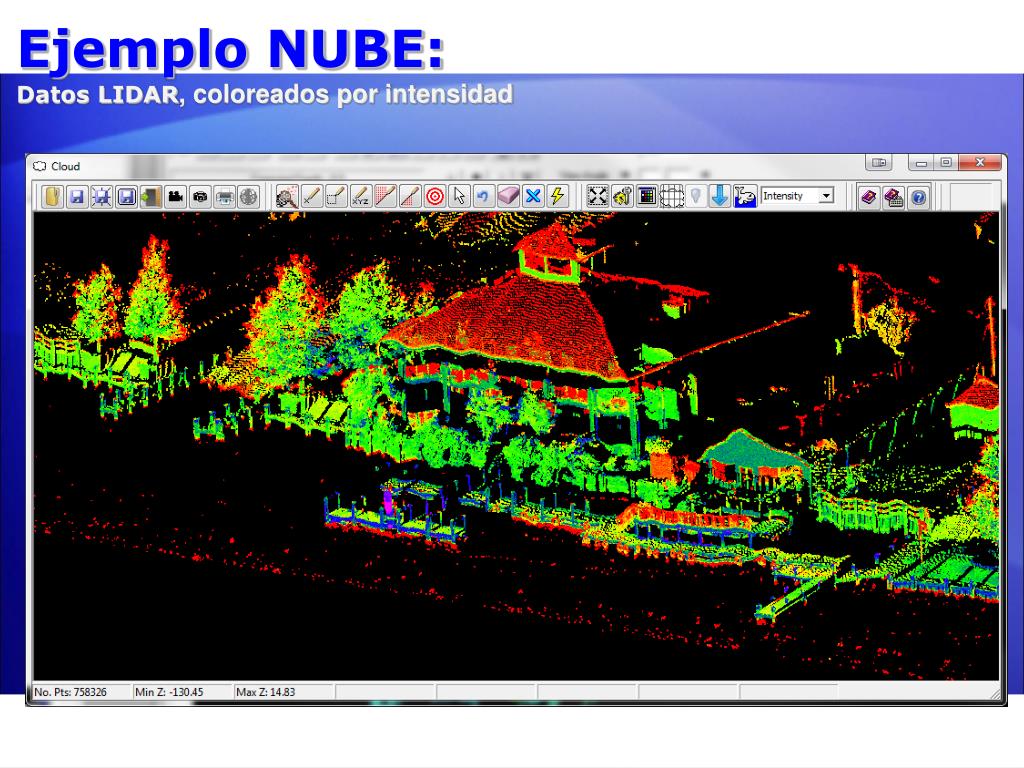Select the pencil with X point tool
Screen dimensions: 1024x768
[312, 196]
